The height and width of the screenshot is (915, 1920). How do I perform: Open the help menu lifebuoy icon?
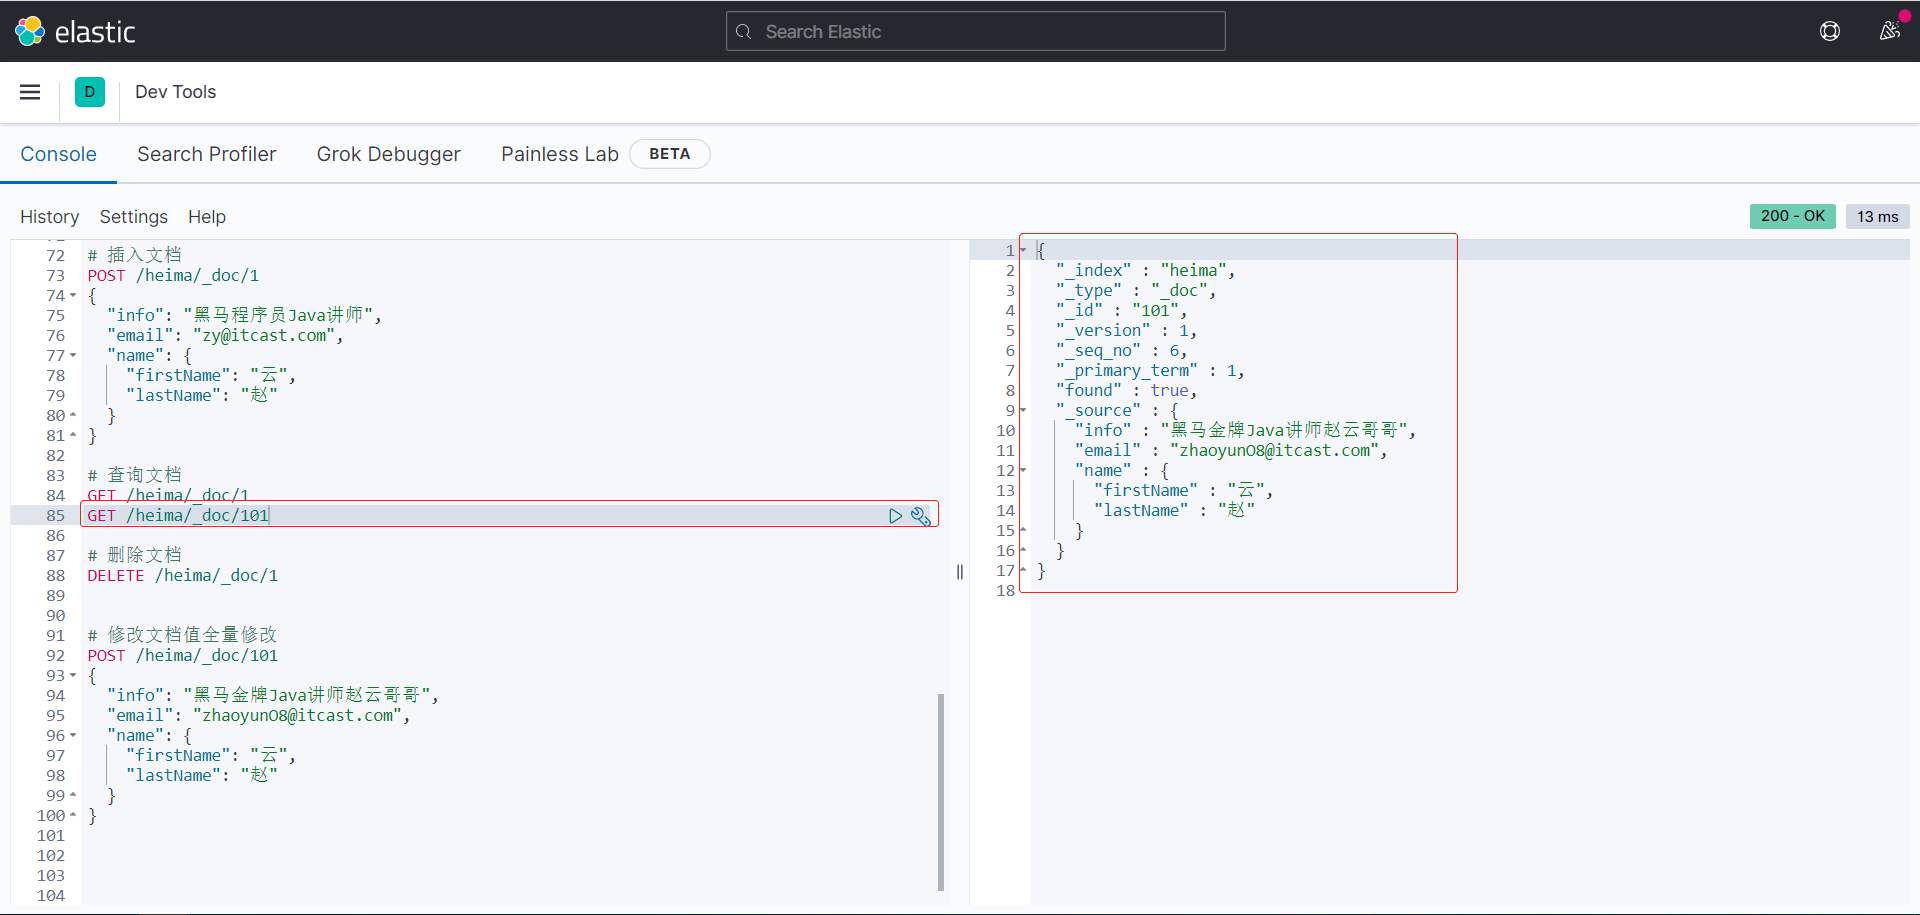1830,31
